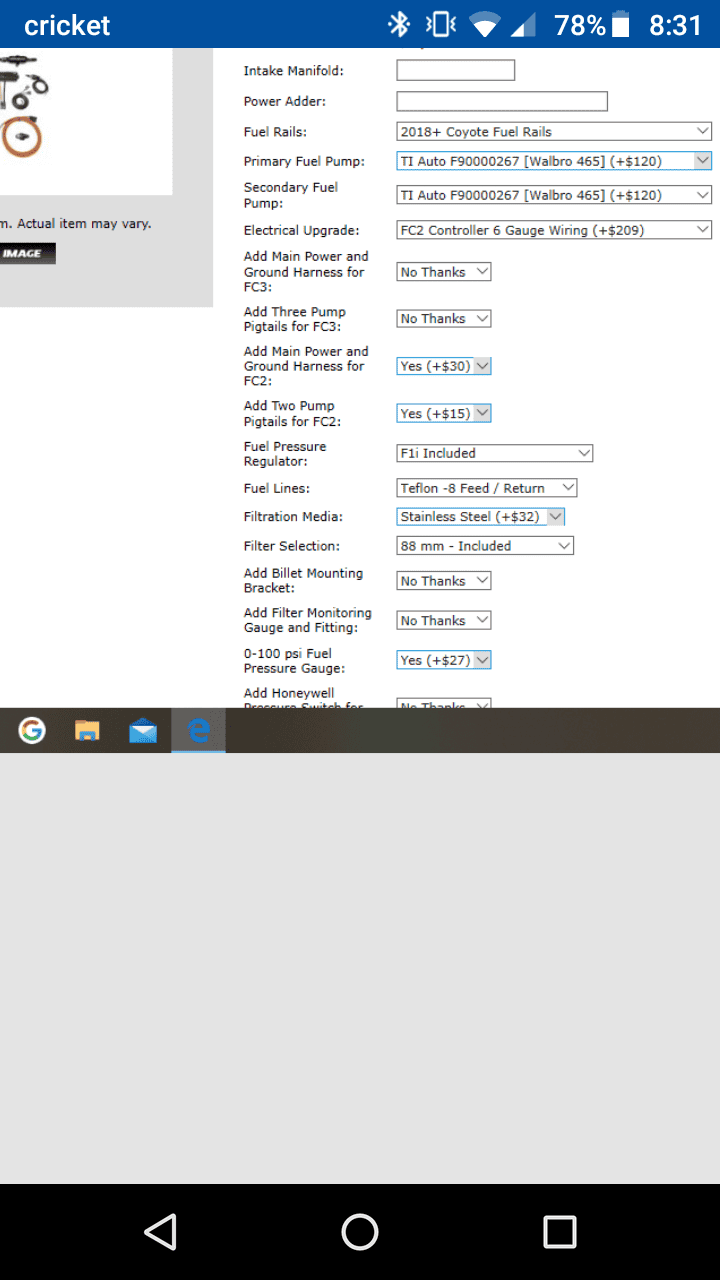Open the Secondary Fuel Pump dropdown
720x1280 pixels.
pyautogui.click(x=554, y=195)
